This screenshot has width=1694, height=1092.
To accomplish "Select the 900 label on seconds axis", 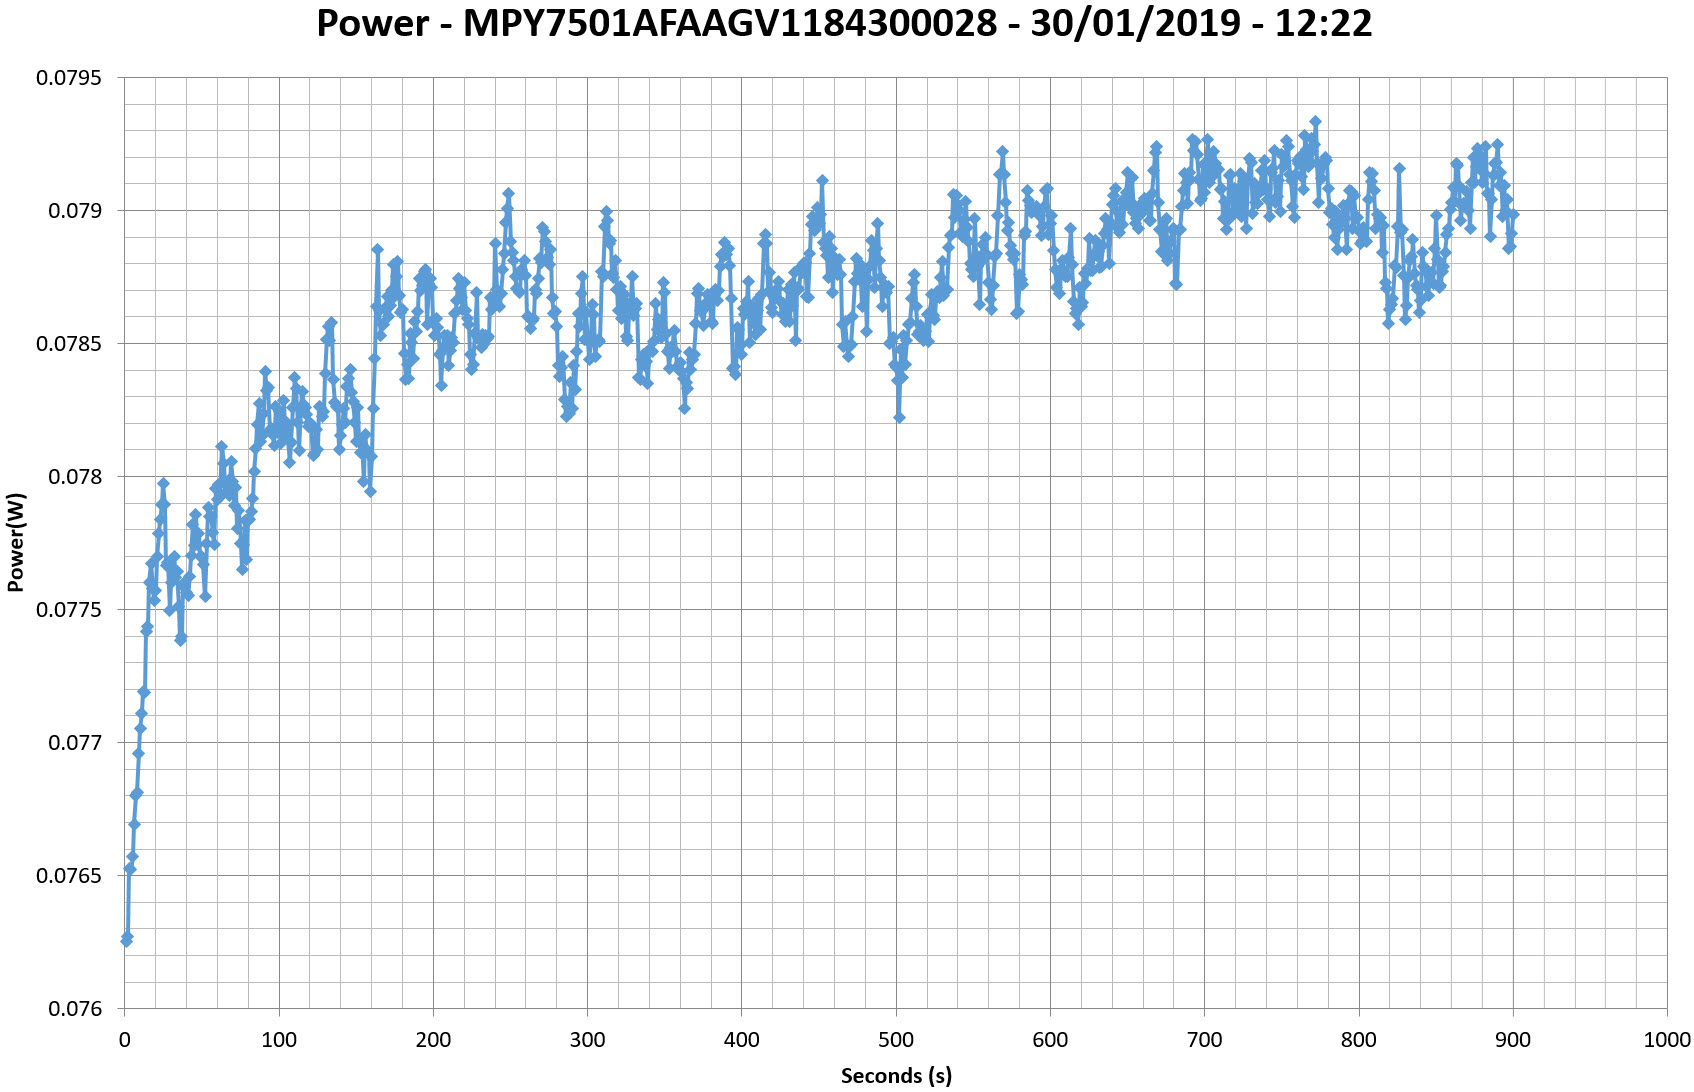I will click(1513, 1040).
